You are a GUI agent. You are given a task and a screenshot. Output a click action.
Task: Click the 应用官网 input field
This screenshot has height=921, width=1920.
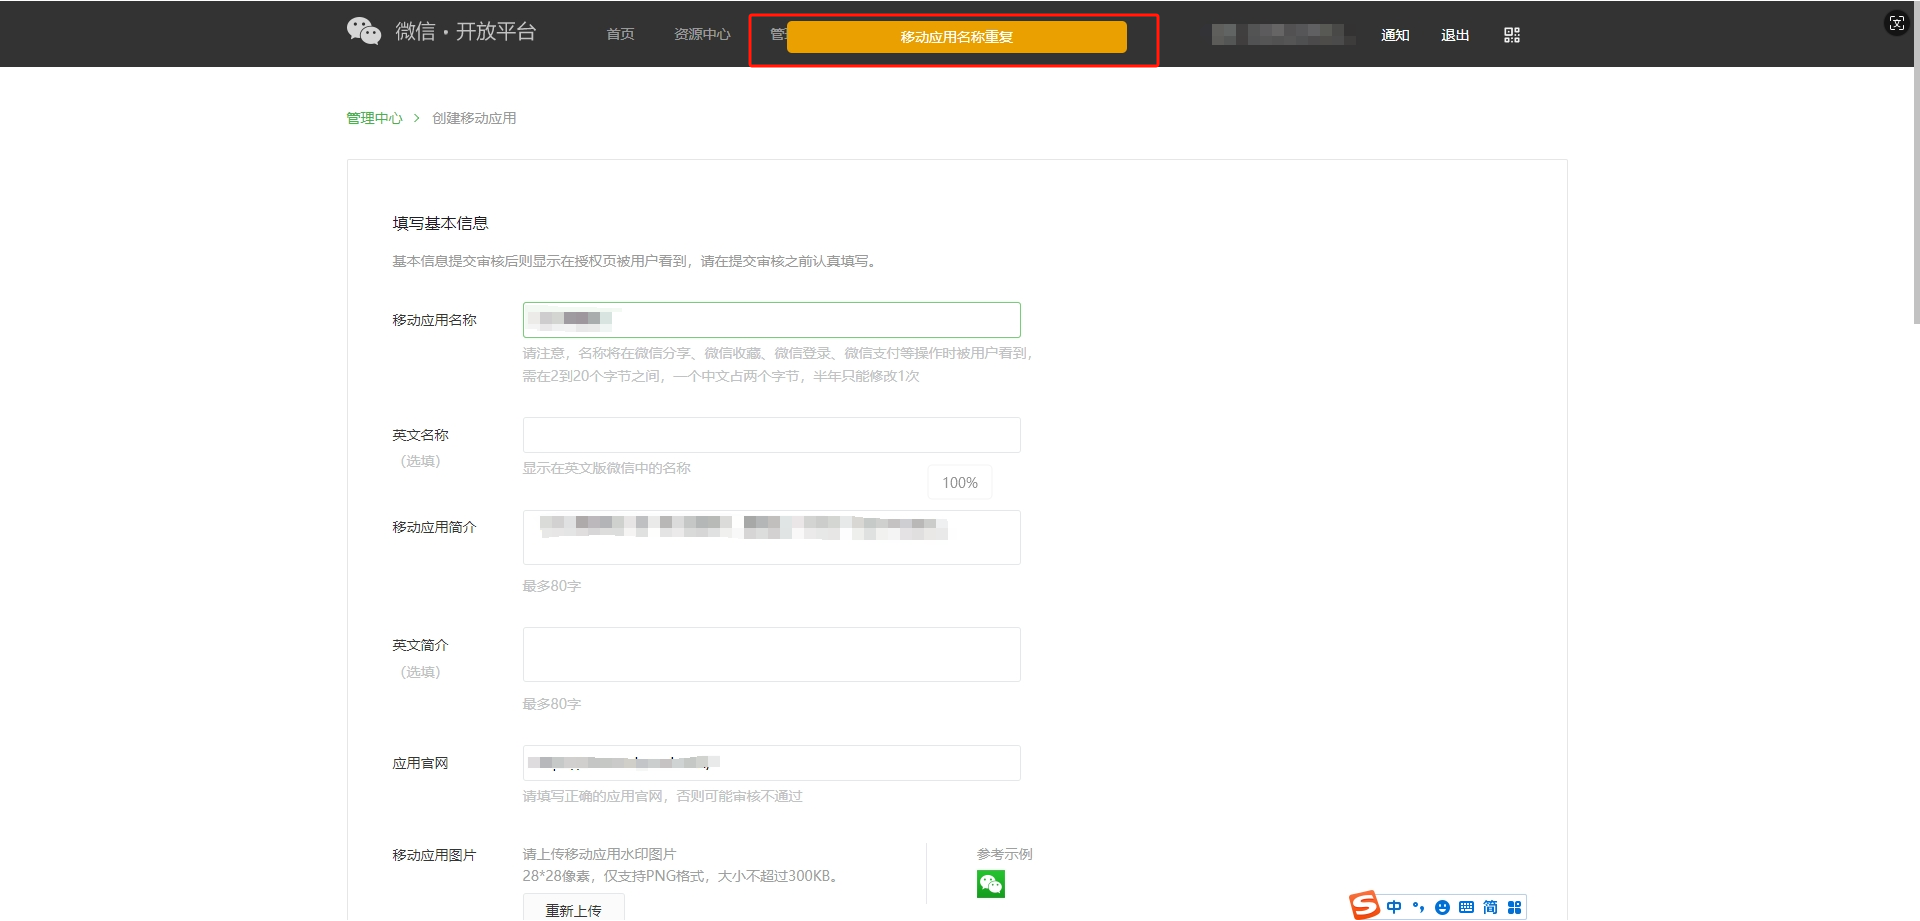[x=772, y=763]
